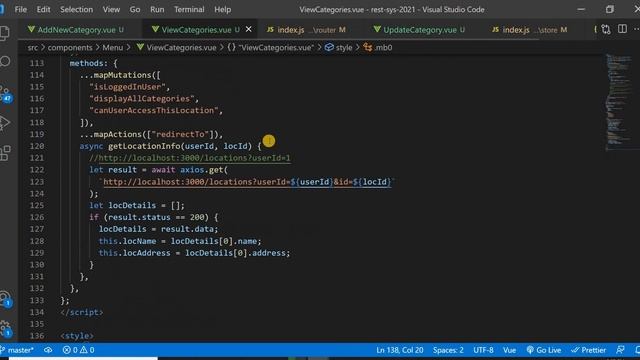Split the editor to the right
The width and height of the screenshot is (640, 360).
[x=622, y=29]
